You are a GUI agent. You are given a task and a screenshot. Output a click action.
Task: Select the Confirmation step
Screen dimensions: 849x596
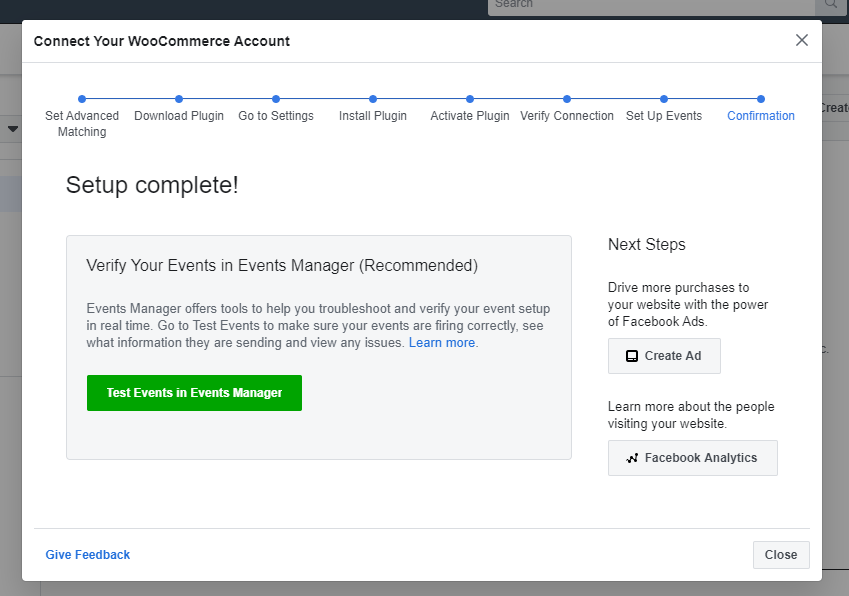pos(761,116)
